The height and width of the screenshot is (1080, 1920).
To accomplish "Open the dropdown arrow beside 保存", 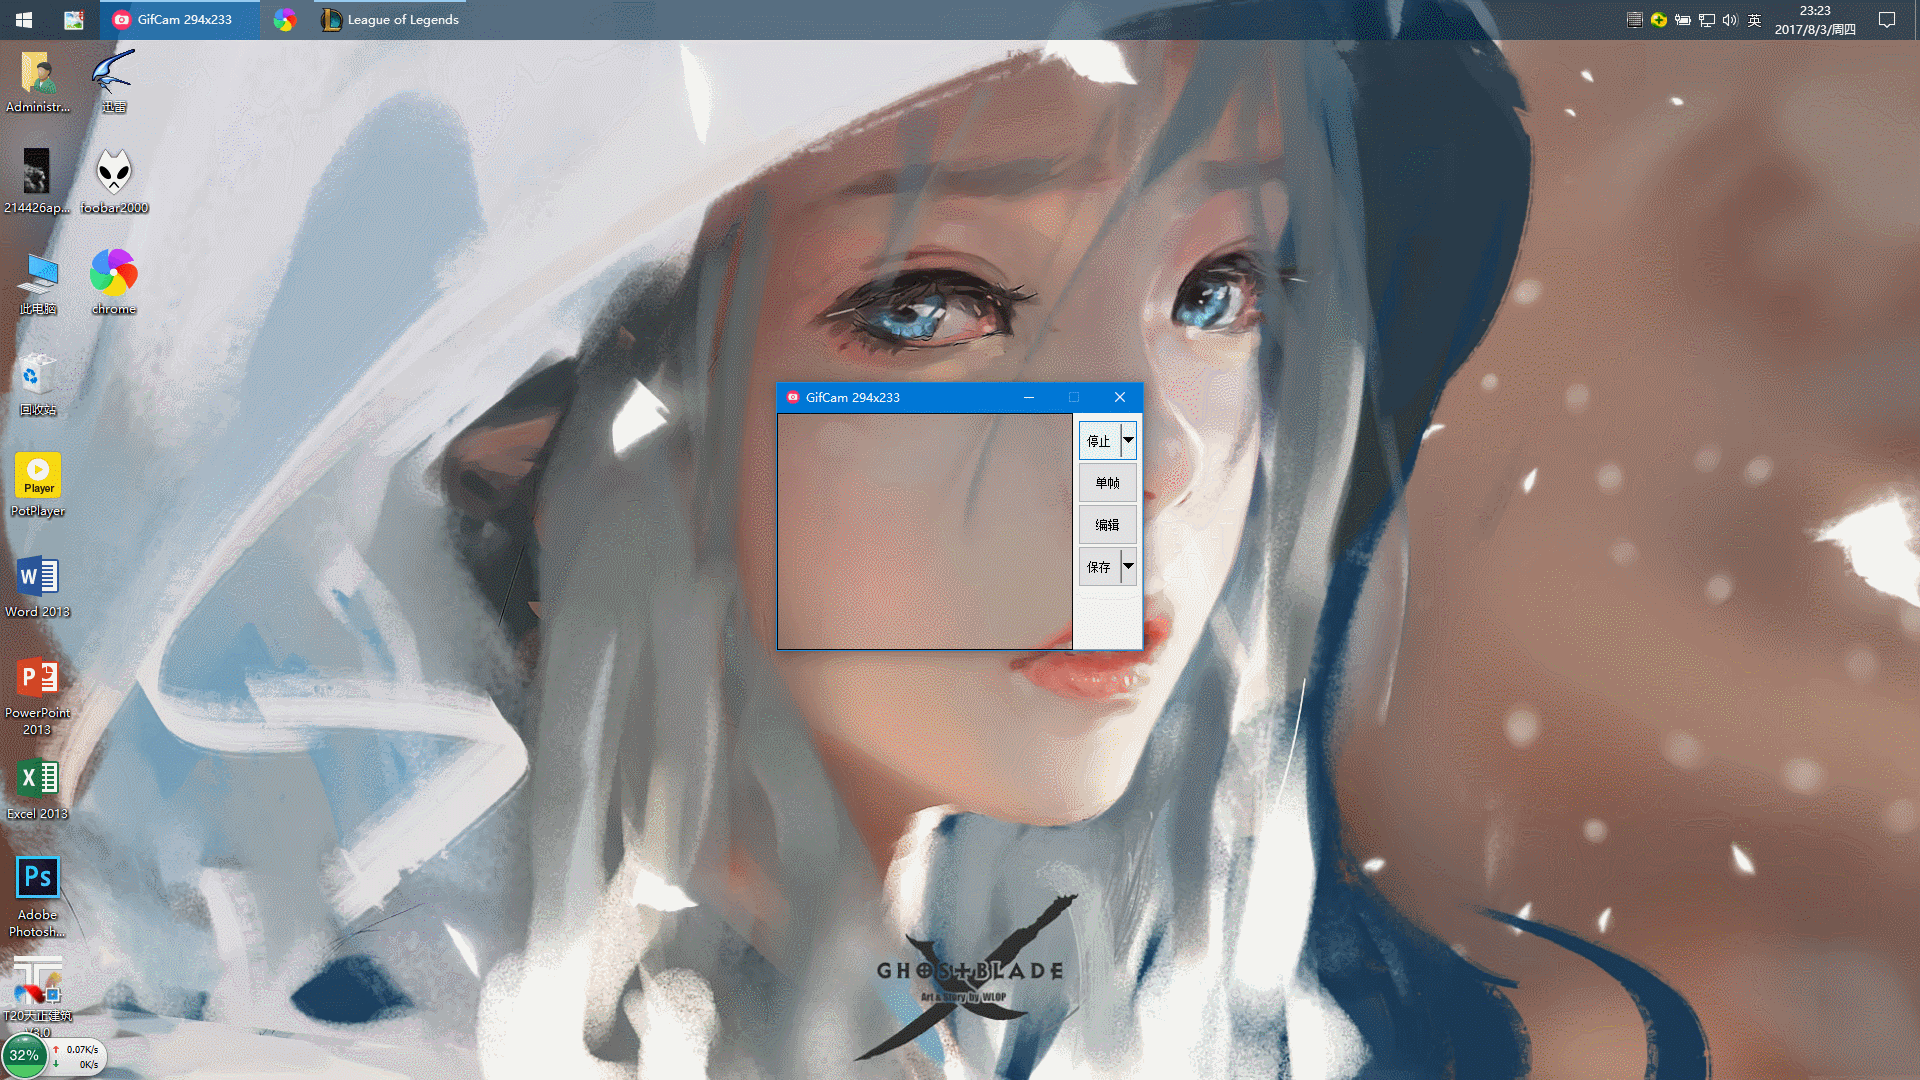I will [x=1128, y=567].
